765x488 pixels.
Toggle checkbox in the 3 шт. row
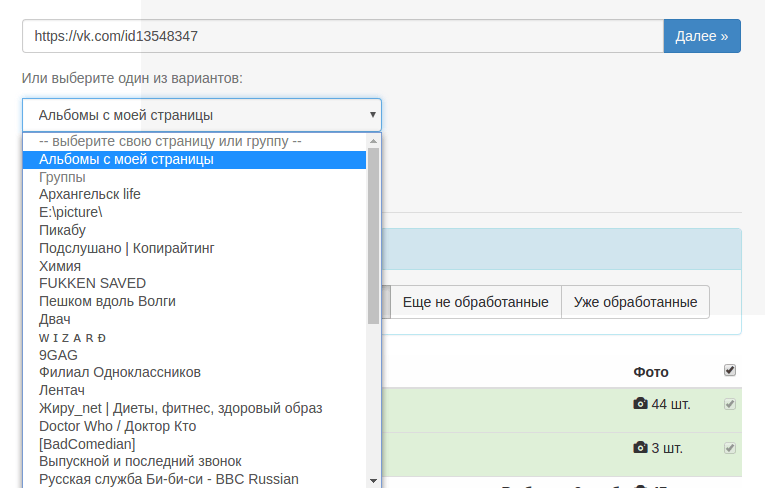(x=730, y=448)
